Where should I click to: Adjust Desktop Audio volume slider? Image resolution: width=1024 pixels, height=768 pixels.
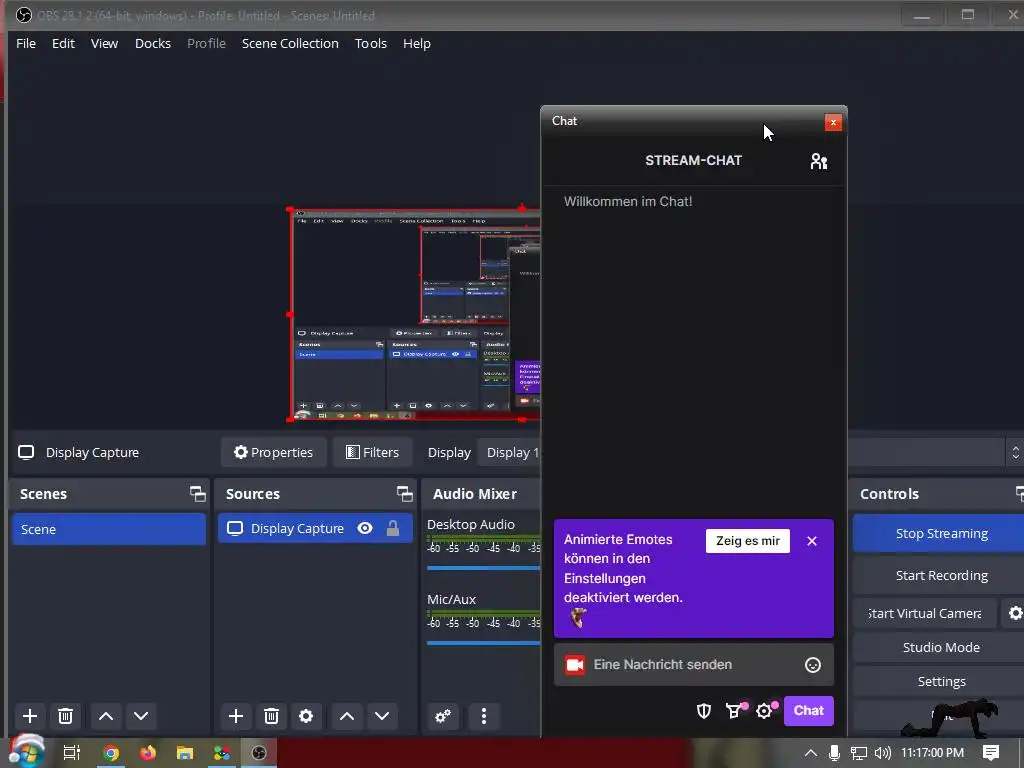pos(483,568)
